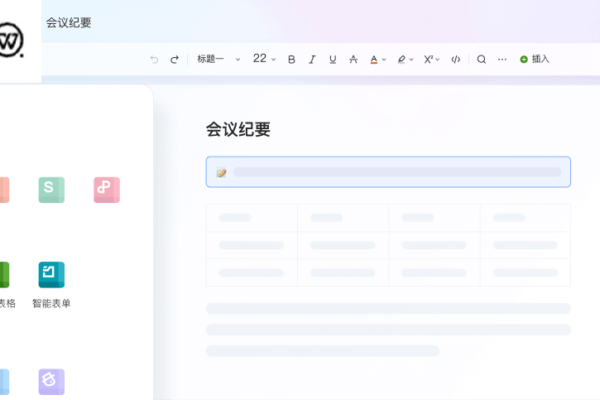Toggle italic formatting
The width and height of the screenshot is (600, 400).
pos(312,59)
